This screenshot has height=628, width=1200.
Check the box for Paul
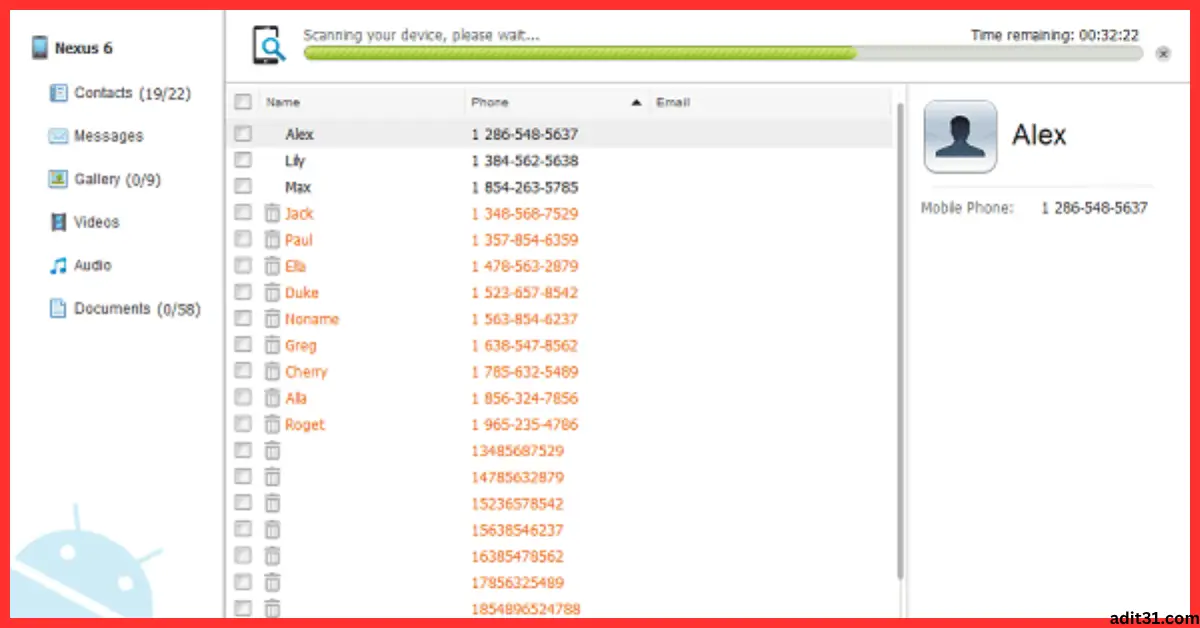[242, 240]
